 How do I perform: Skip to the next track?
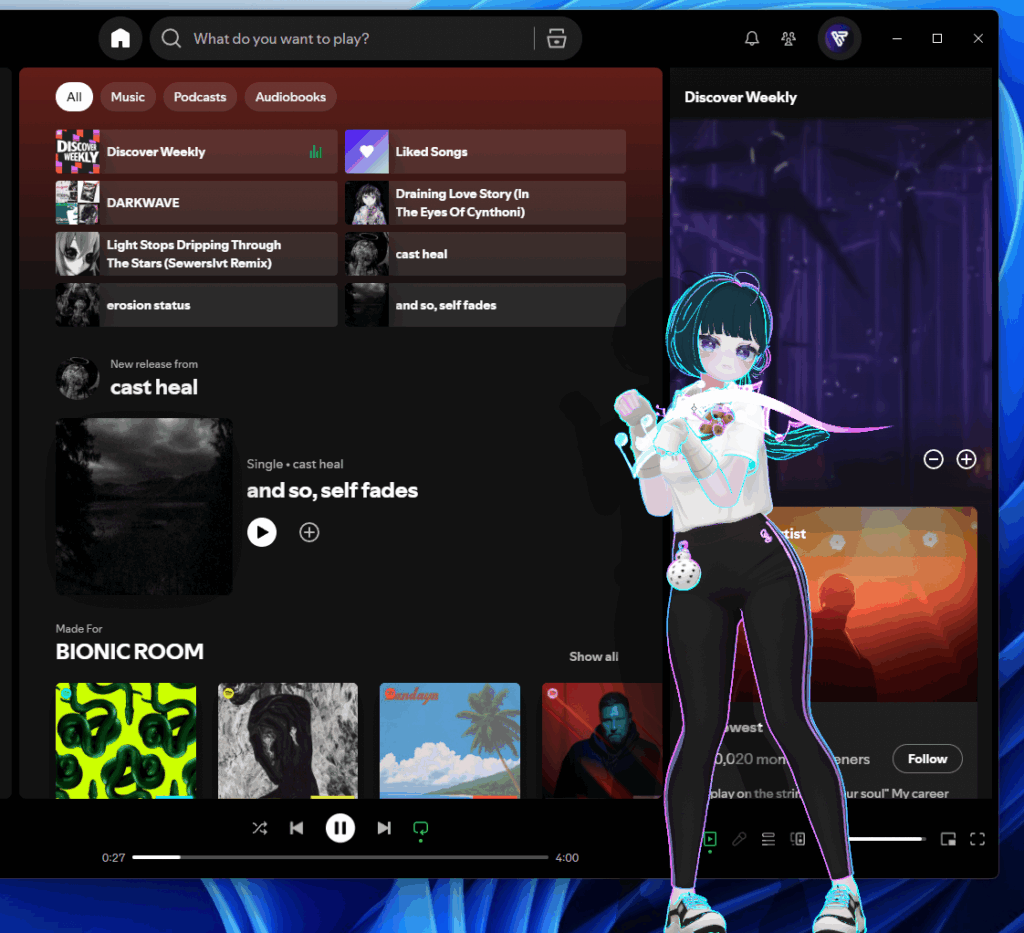tap(384, 828)
